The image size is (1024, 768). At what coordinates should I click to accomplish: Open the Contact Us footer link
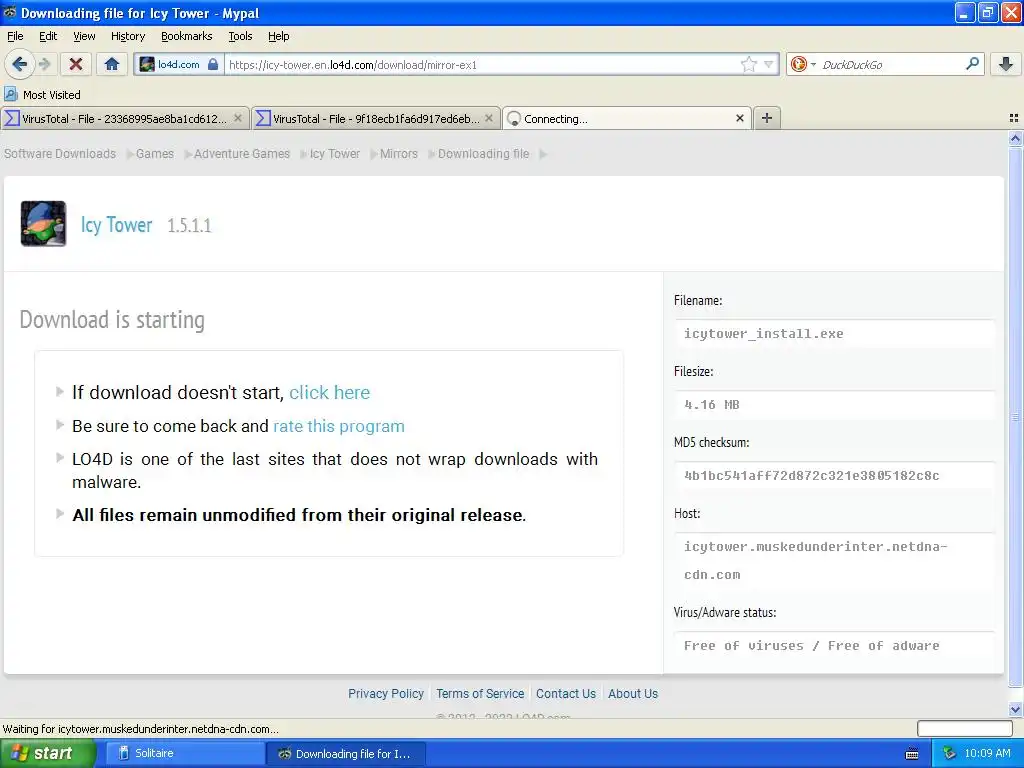(566, 694)
